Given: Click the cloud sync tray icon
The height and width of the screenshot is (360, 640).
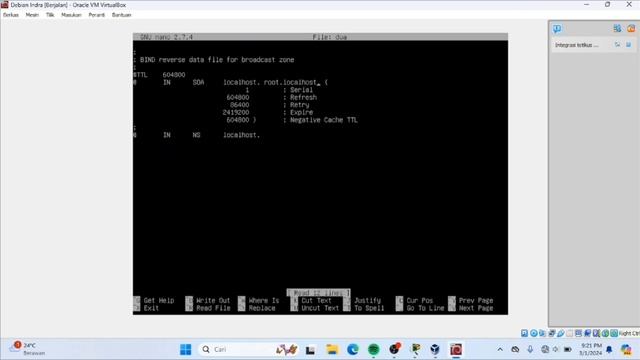Looking at the screenshot, I should click(515, 349).
